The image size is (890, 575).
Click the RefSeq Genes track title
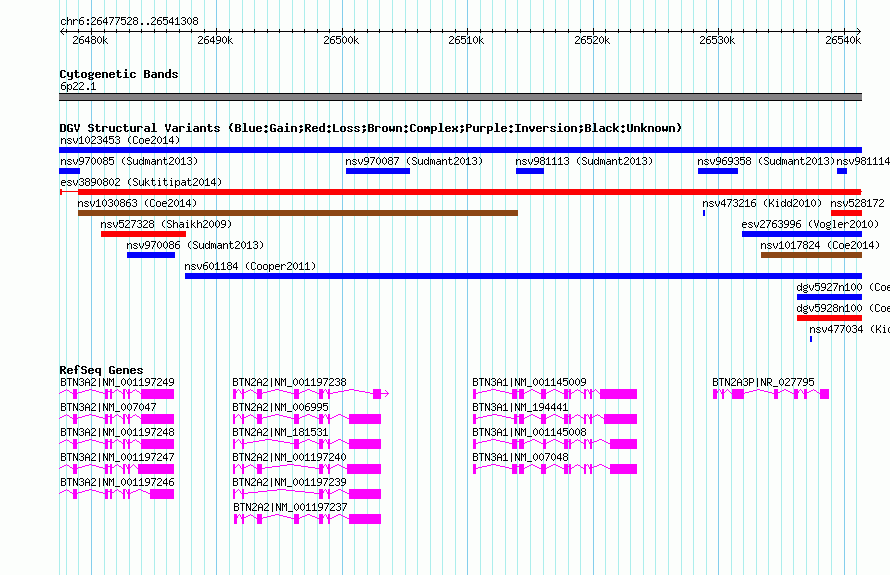102,370
